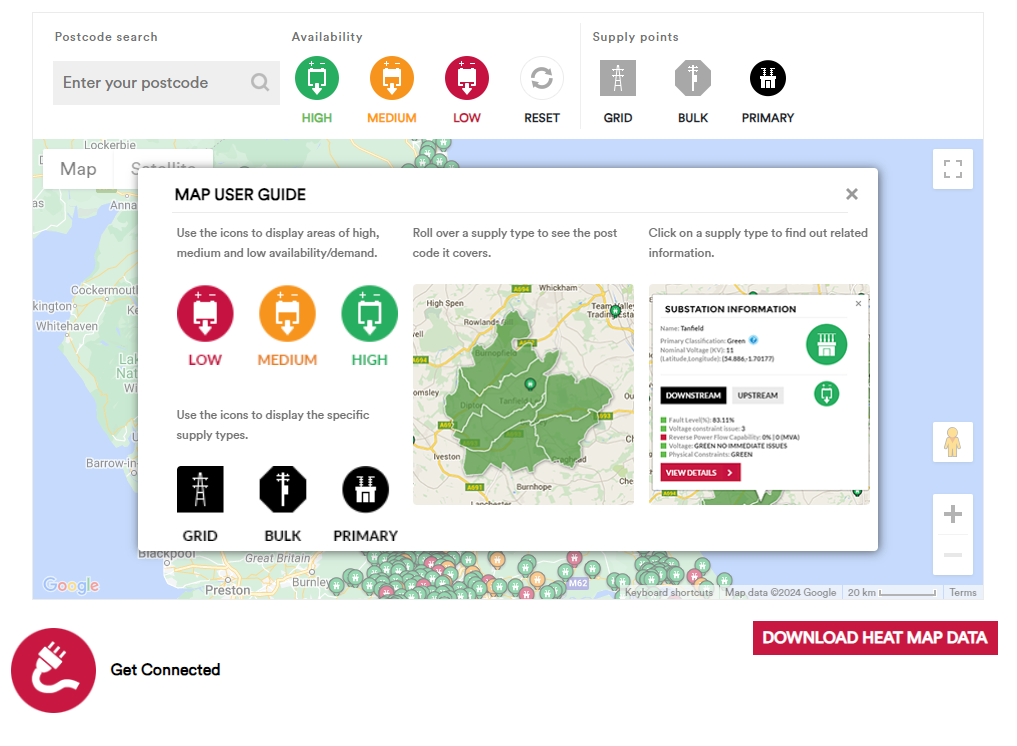Screen dimensions: 1017x746
Task: Open the map Terms link
Action: coord(961,592)
